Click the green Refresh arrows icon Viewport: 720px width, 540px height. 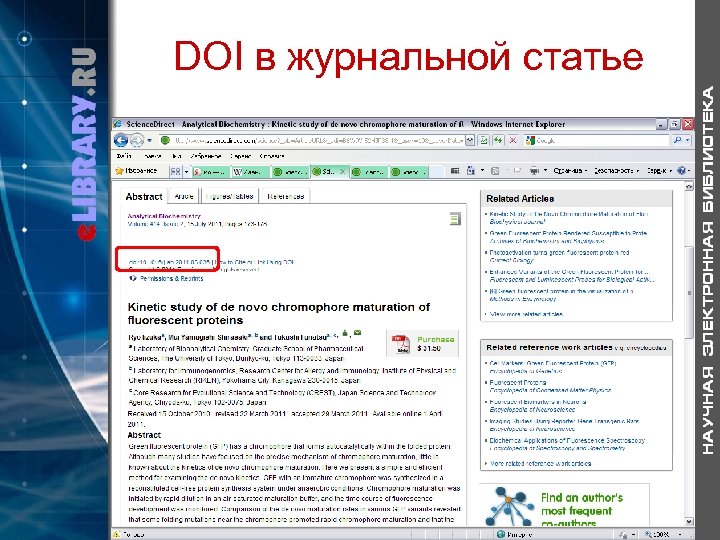pos(498,141)
